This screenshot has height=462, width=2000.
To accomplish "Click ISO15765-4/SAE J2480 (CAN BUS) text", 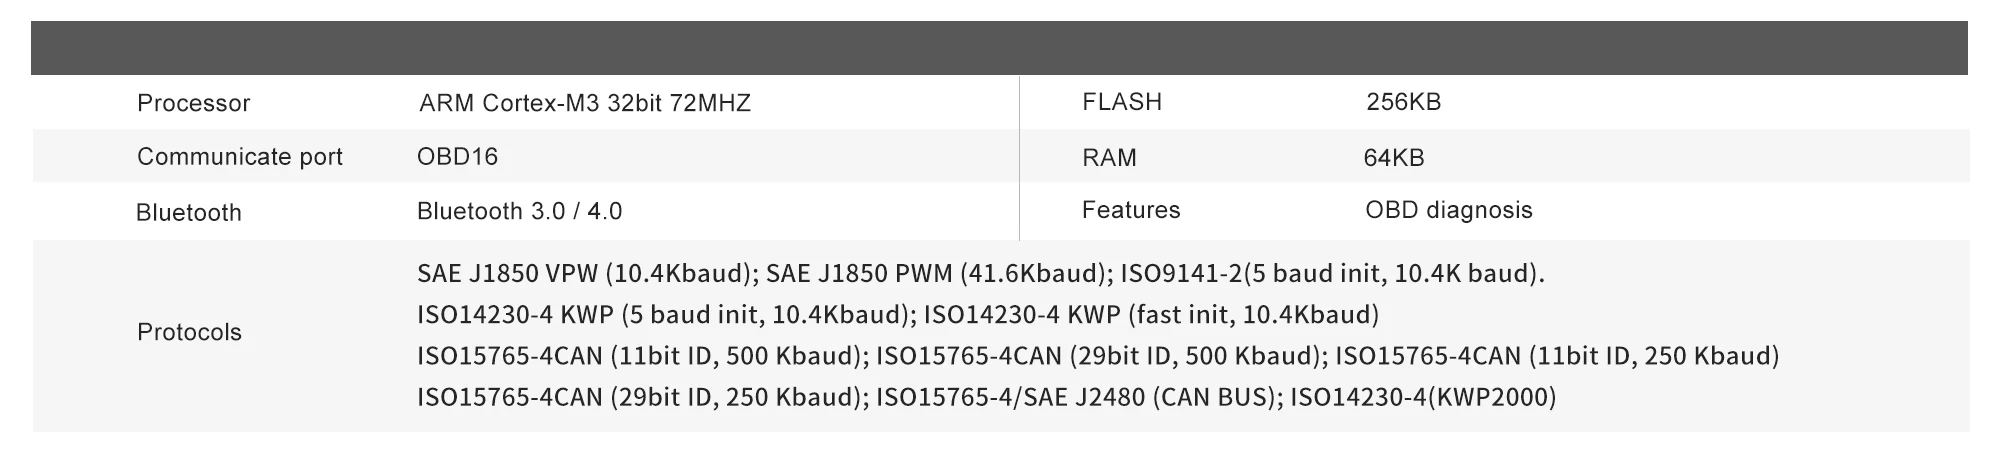I will pos(1079,398).
